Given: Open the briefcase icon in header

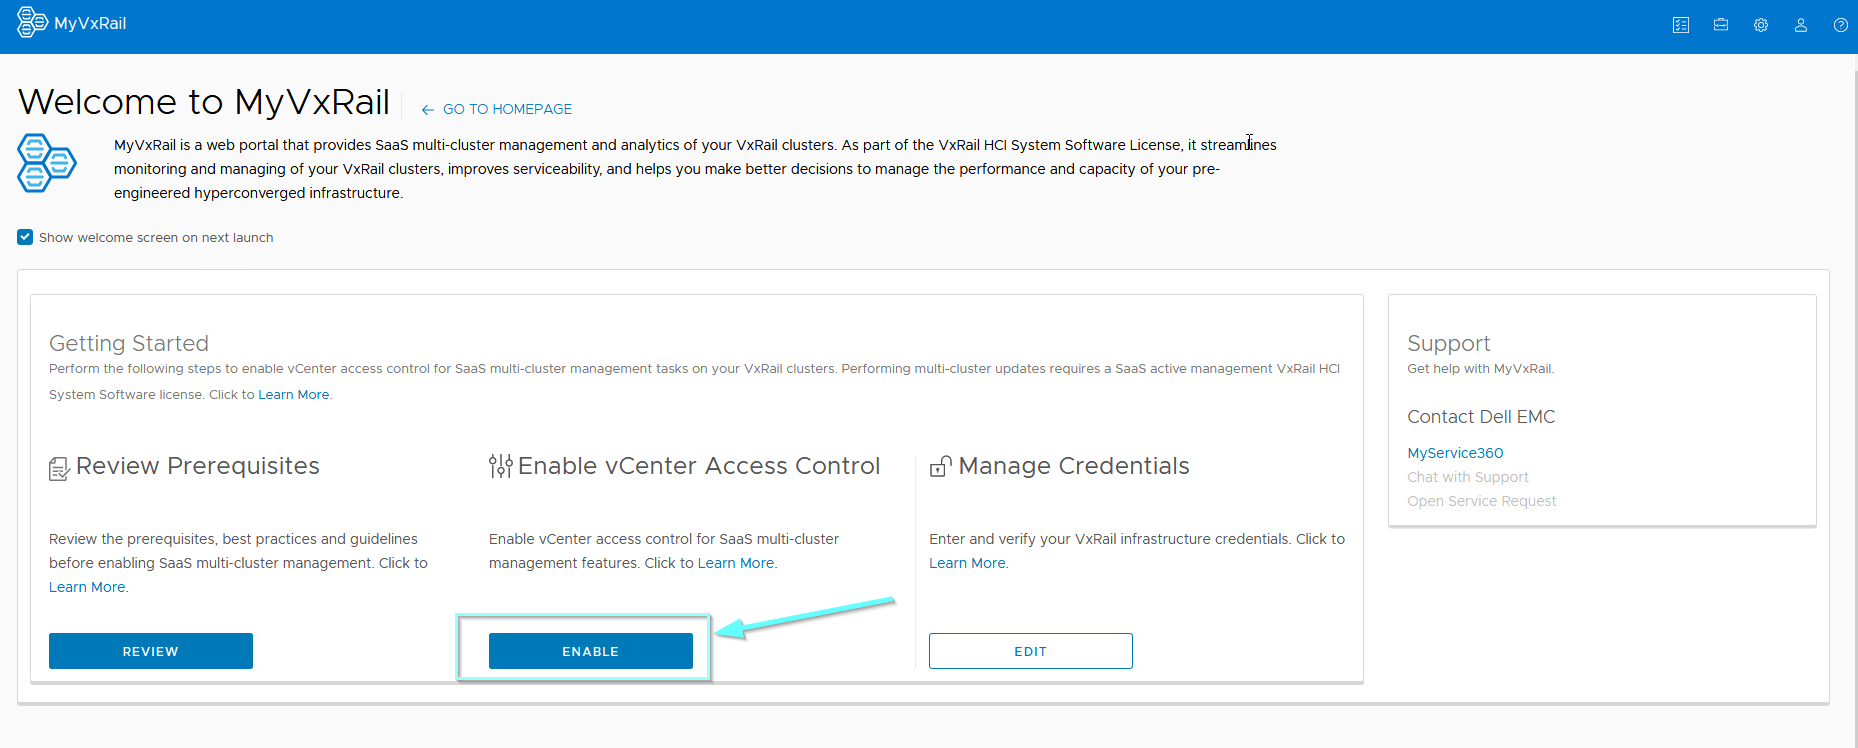Looking at the screenshot, I should [1721, 25].
